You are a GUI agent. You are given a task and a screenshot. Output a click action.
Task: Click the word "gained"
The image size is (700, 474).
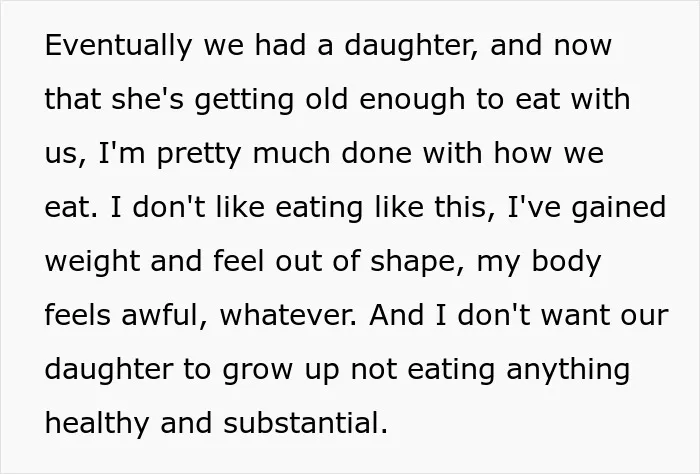(619, 208)
